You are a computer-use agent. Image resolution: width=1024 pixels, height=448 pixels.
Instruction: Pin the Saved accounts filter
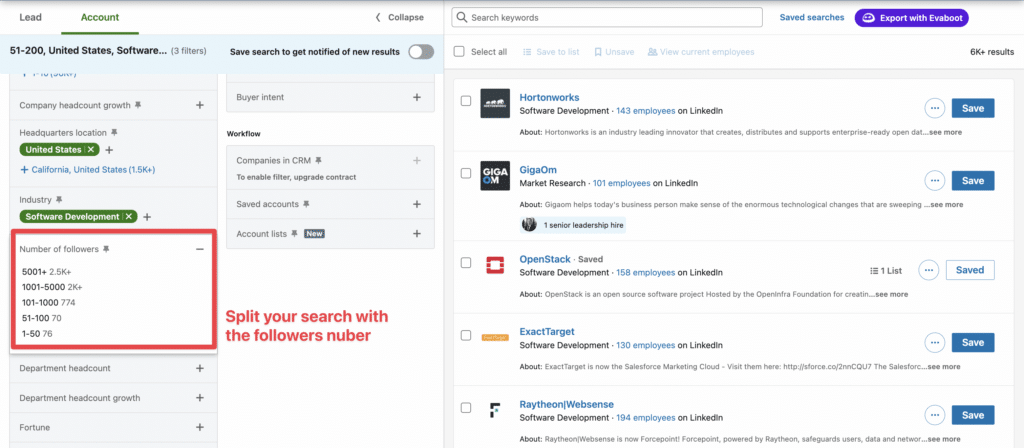click(x=306, y=204)
